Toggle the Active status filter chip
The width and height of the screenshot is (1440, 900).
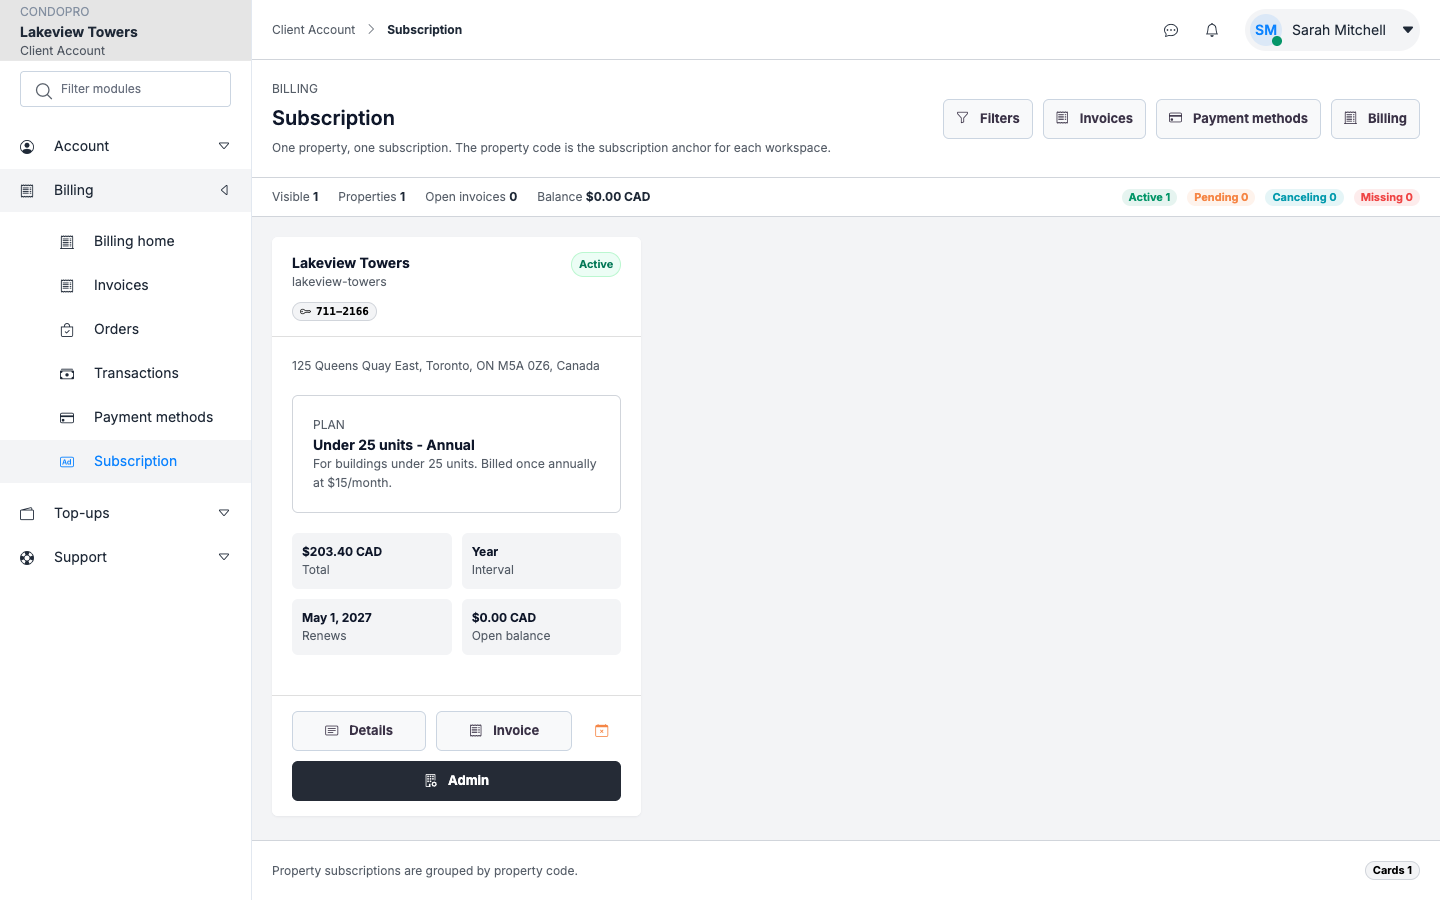pos(1149,197)
